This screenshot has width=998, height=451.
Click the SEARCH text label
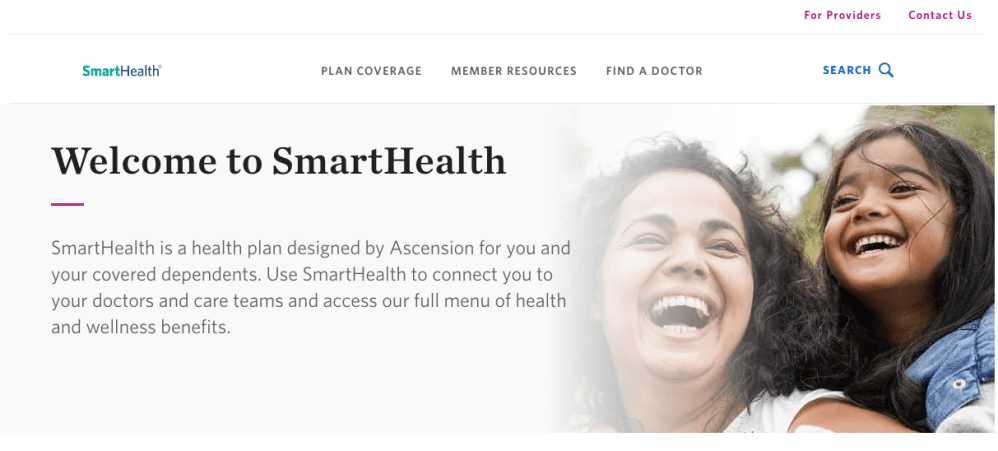(x=847, y=70)
